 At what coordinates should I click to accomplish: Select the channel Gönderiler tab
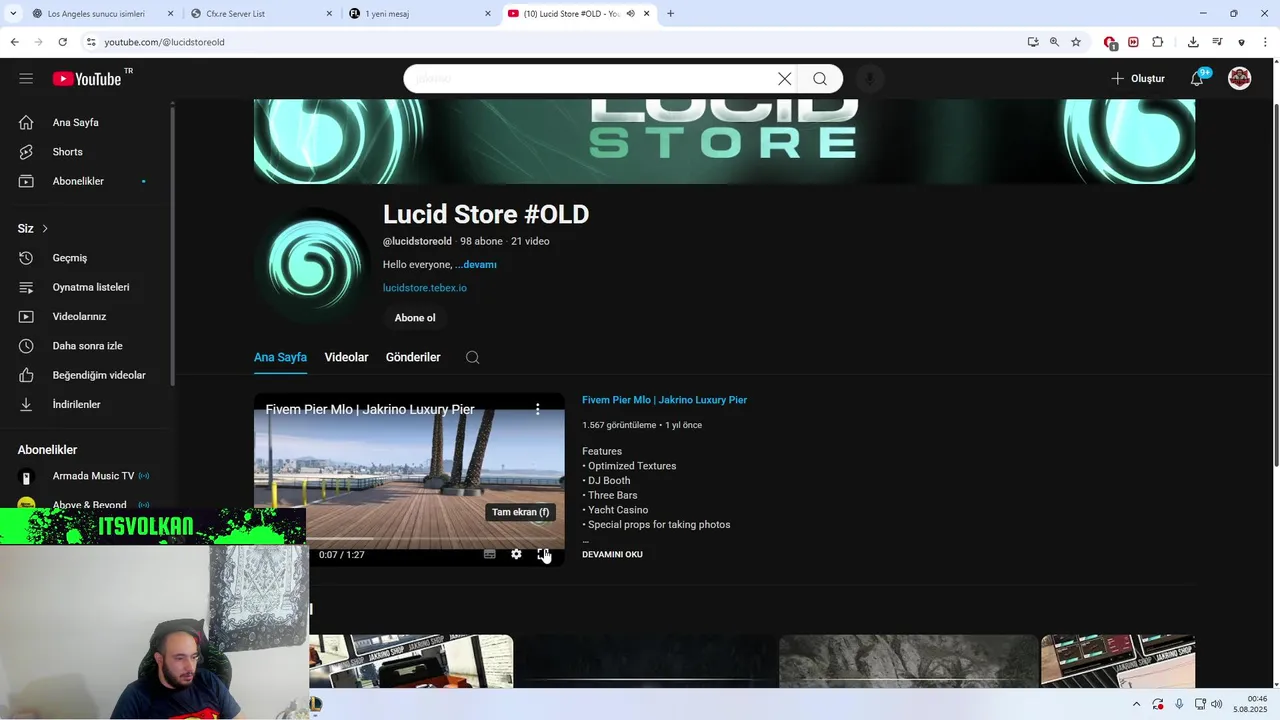point(413,358)
